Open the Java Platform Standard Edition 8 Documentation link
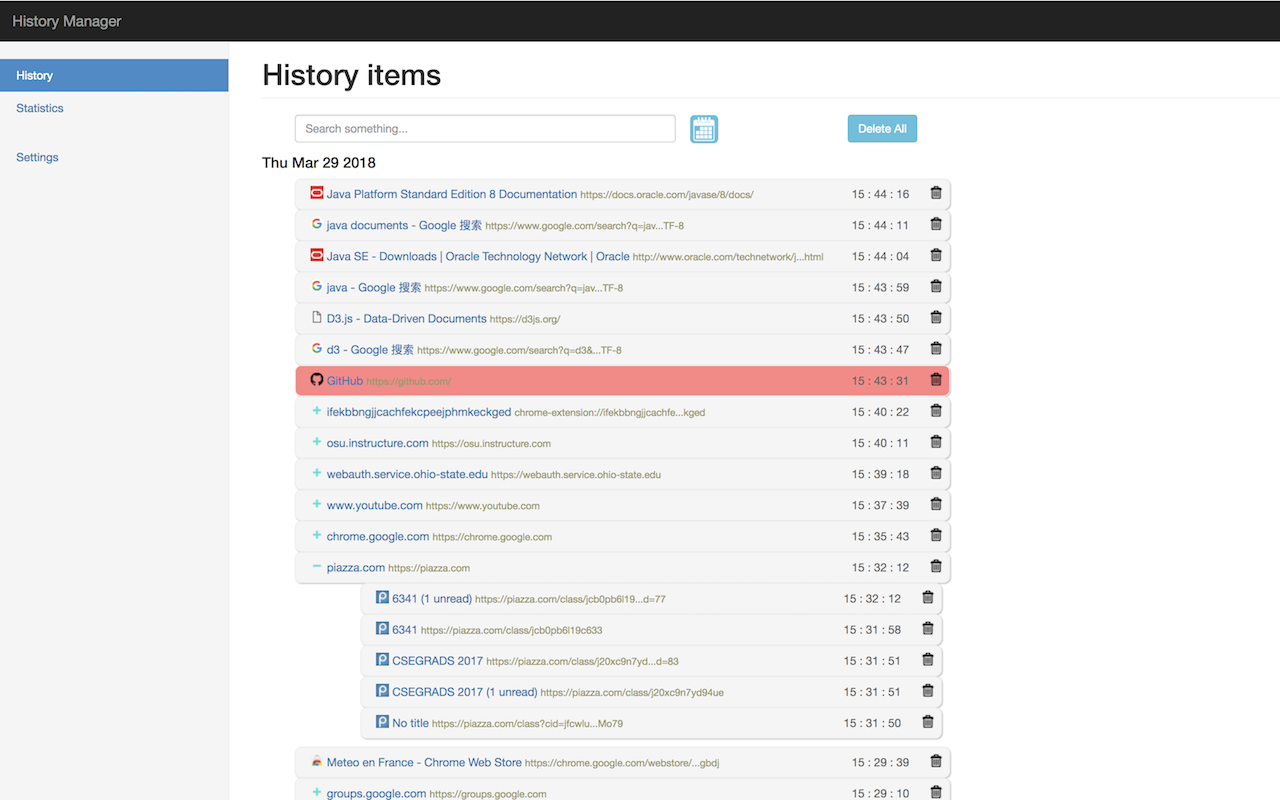 (x=452, y=194)
